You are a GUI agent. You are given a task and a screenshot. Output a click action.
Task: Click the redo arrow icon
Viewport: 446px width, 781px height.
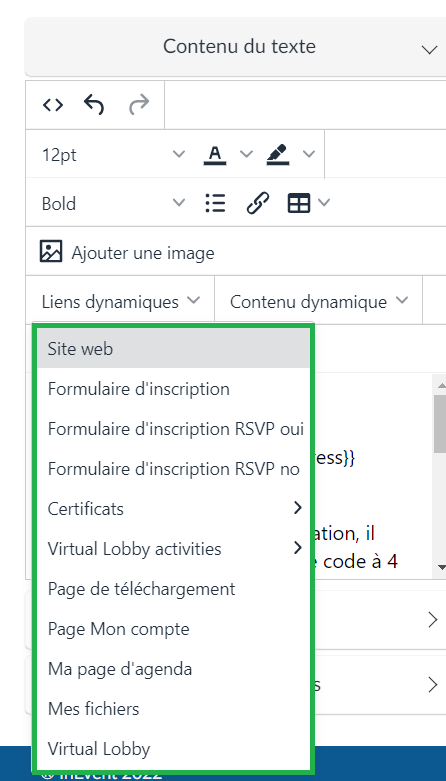pos(139,105)
